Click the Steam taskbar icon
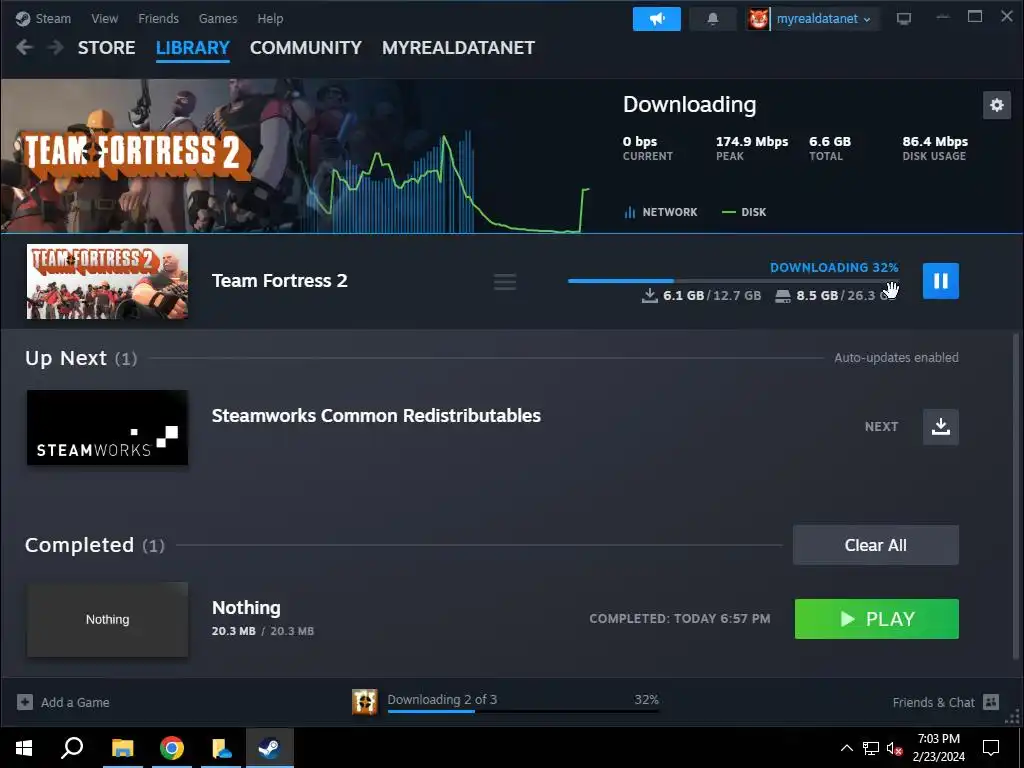This screenshot has width=1024, height=768. [269, 748]
